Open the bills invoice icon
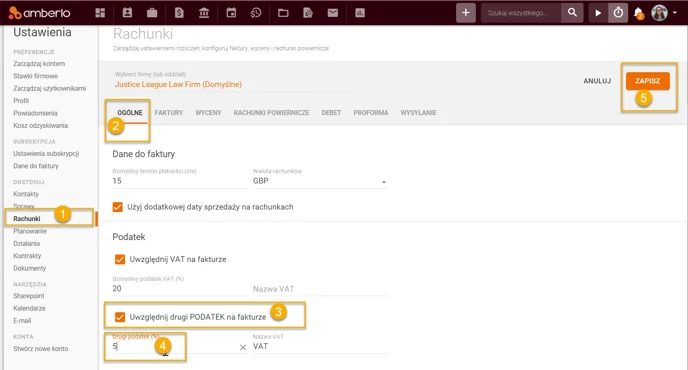 (179, 13)
